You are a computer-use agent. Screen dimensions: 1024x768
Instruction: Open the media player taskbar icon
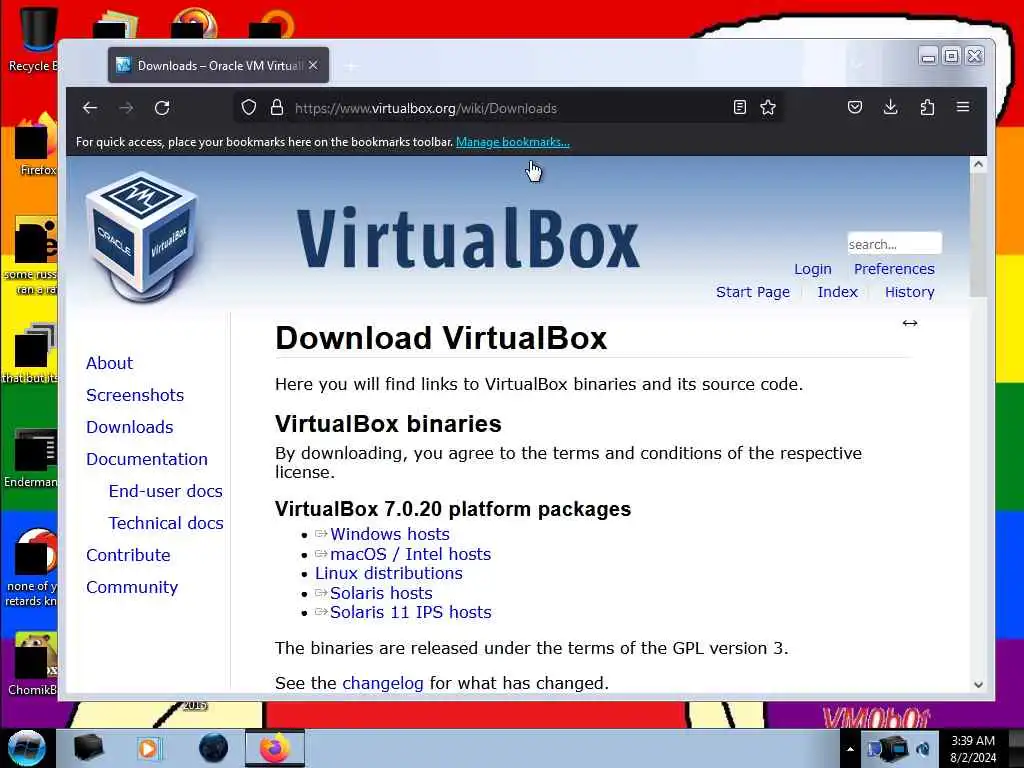[149, 748]
